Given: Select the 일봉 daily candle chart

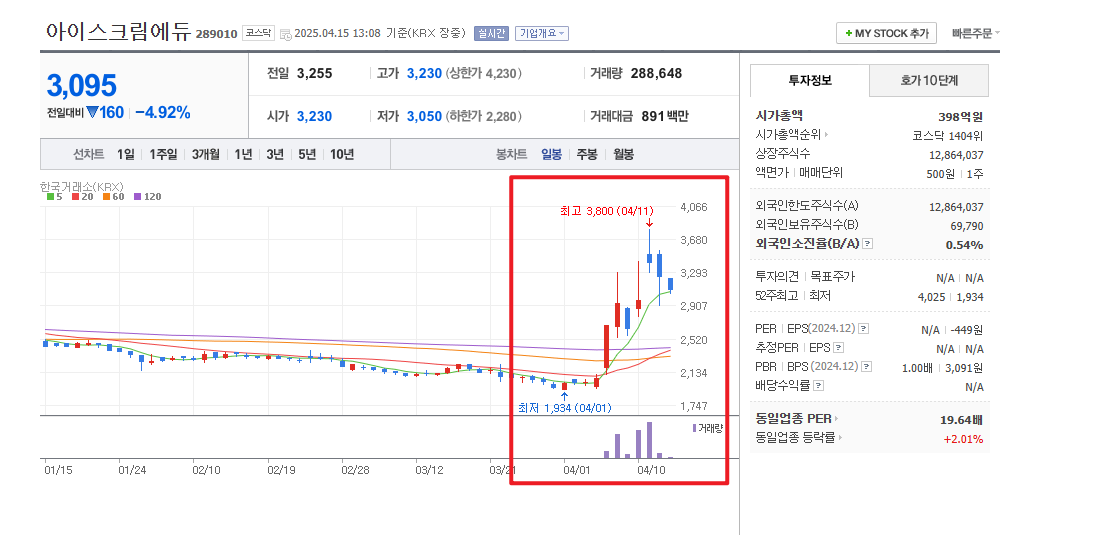Looking at the screenshot, I should [x=552, y=154].
